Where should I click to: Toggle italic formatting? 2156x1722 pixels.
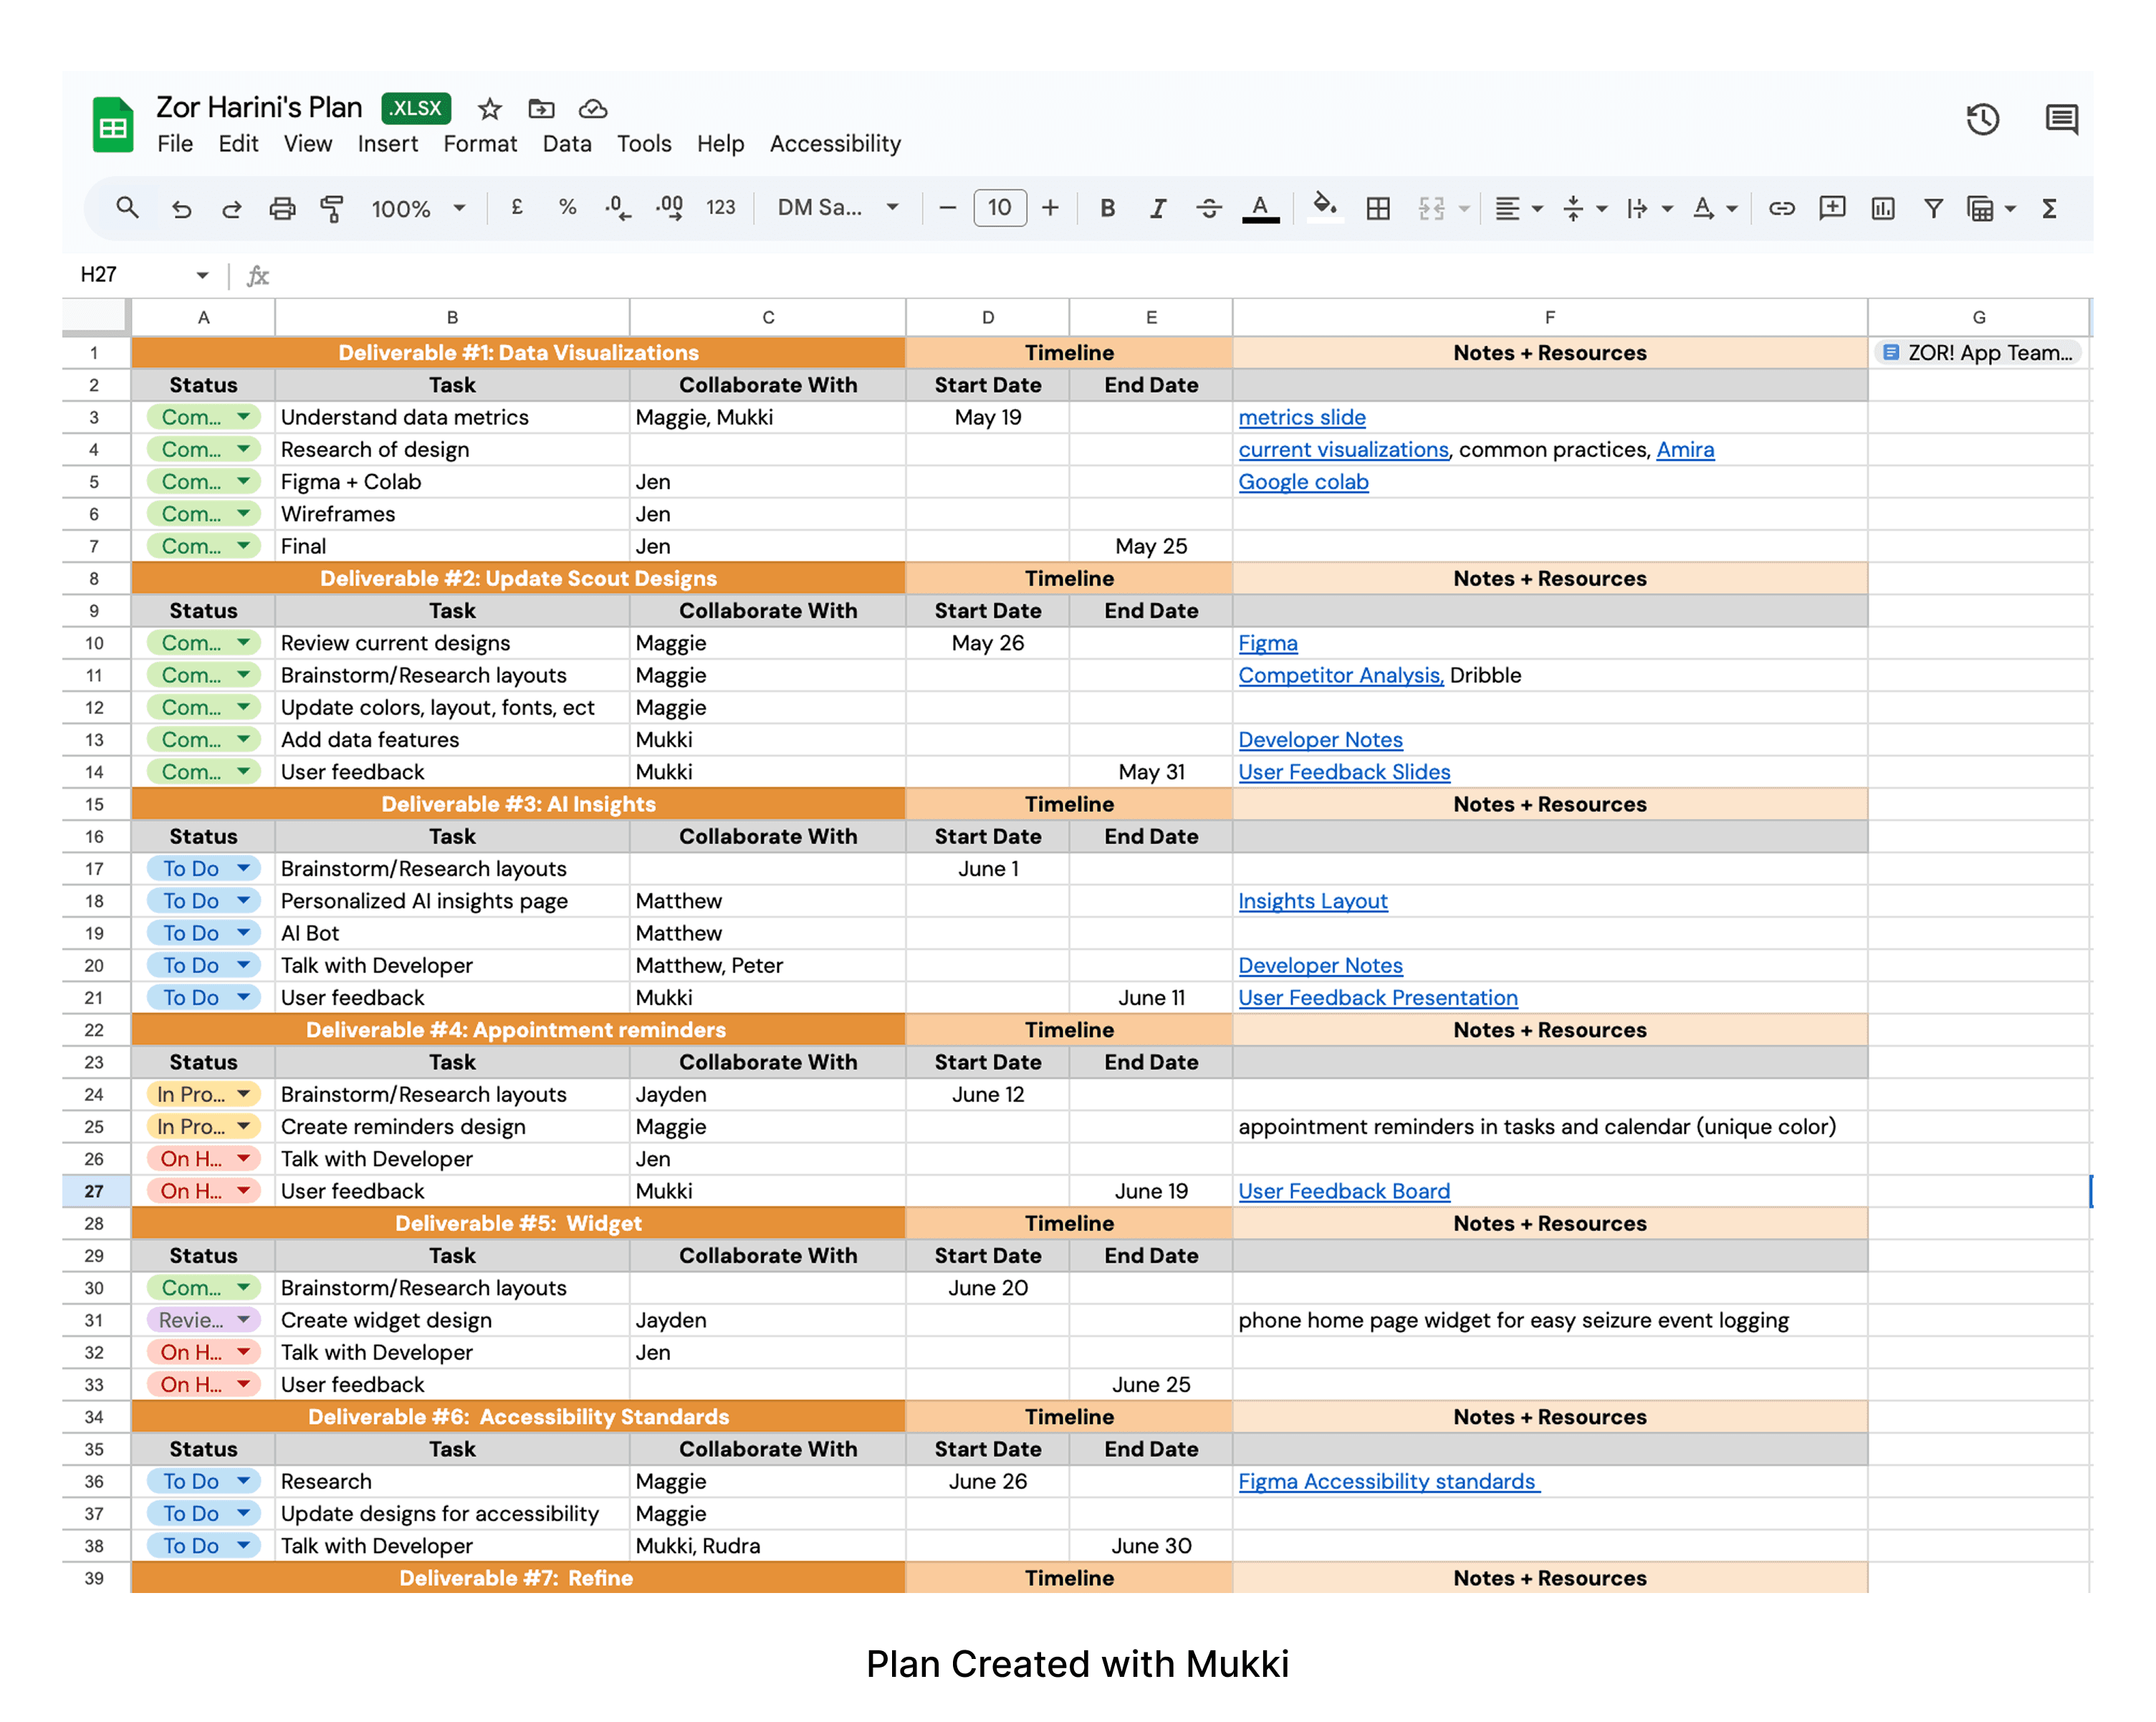pyautogui.click(x=1157, y=208)
